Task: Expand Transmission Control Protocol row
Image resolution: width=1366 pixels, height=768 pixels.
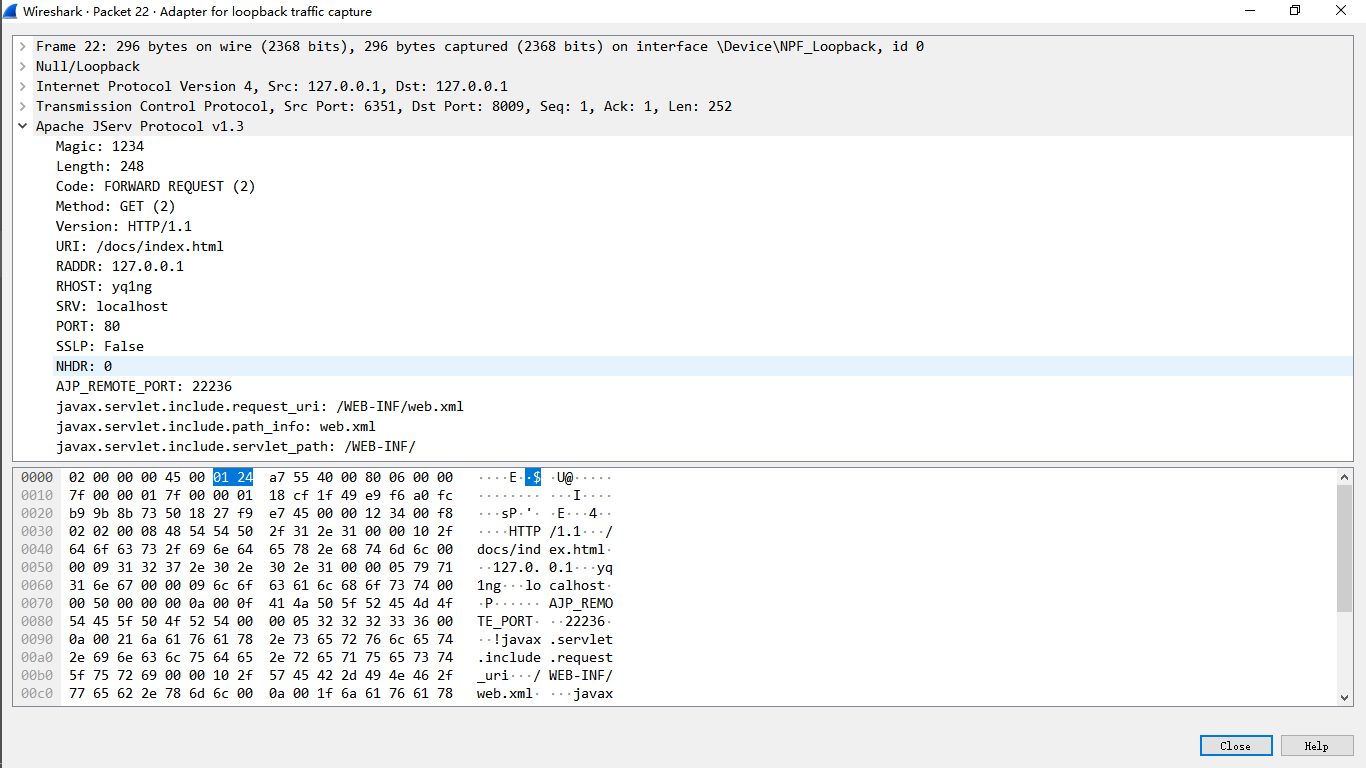Action: tap(22, 106)
